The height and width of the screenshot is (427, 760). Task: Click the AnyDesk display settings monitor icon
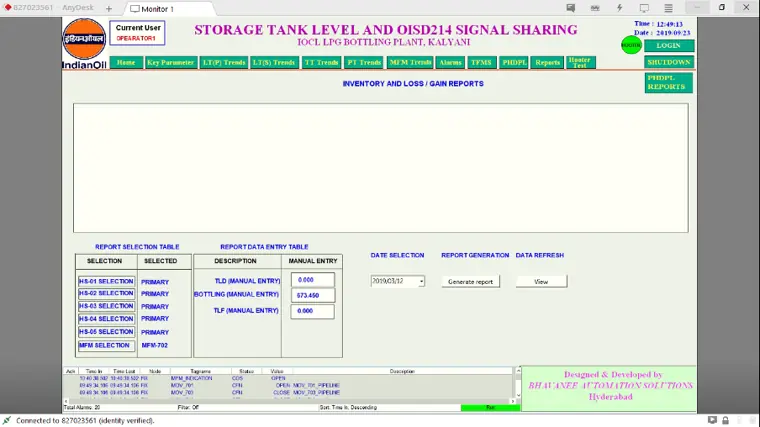pos(644,8)
